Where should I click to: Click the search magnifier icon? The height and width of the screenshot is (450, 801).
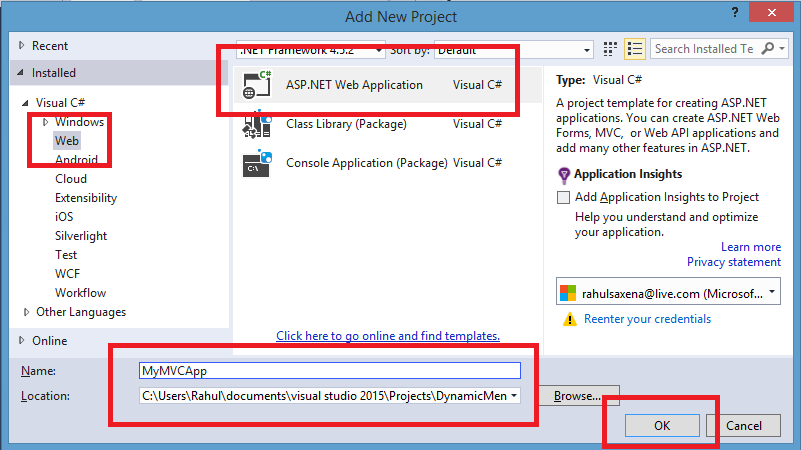[x=767, y=49]
